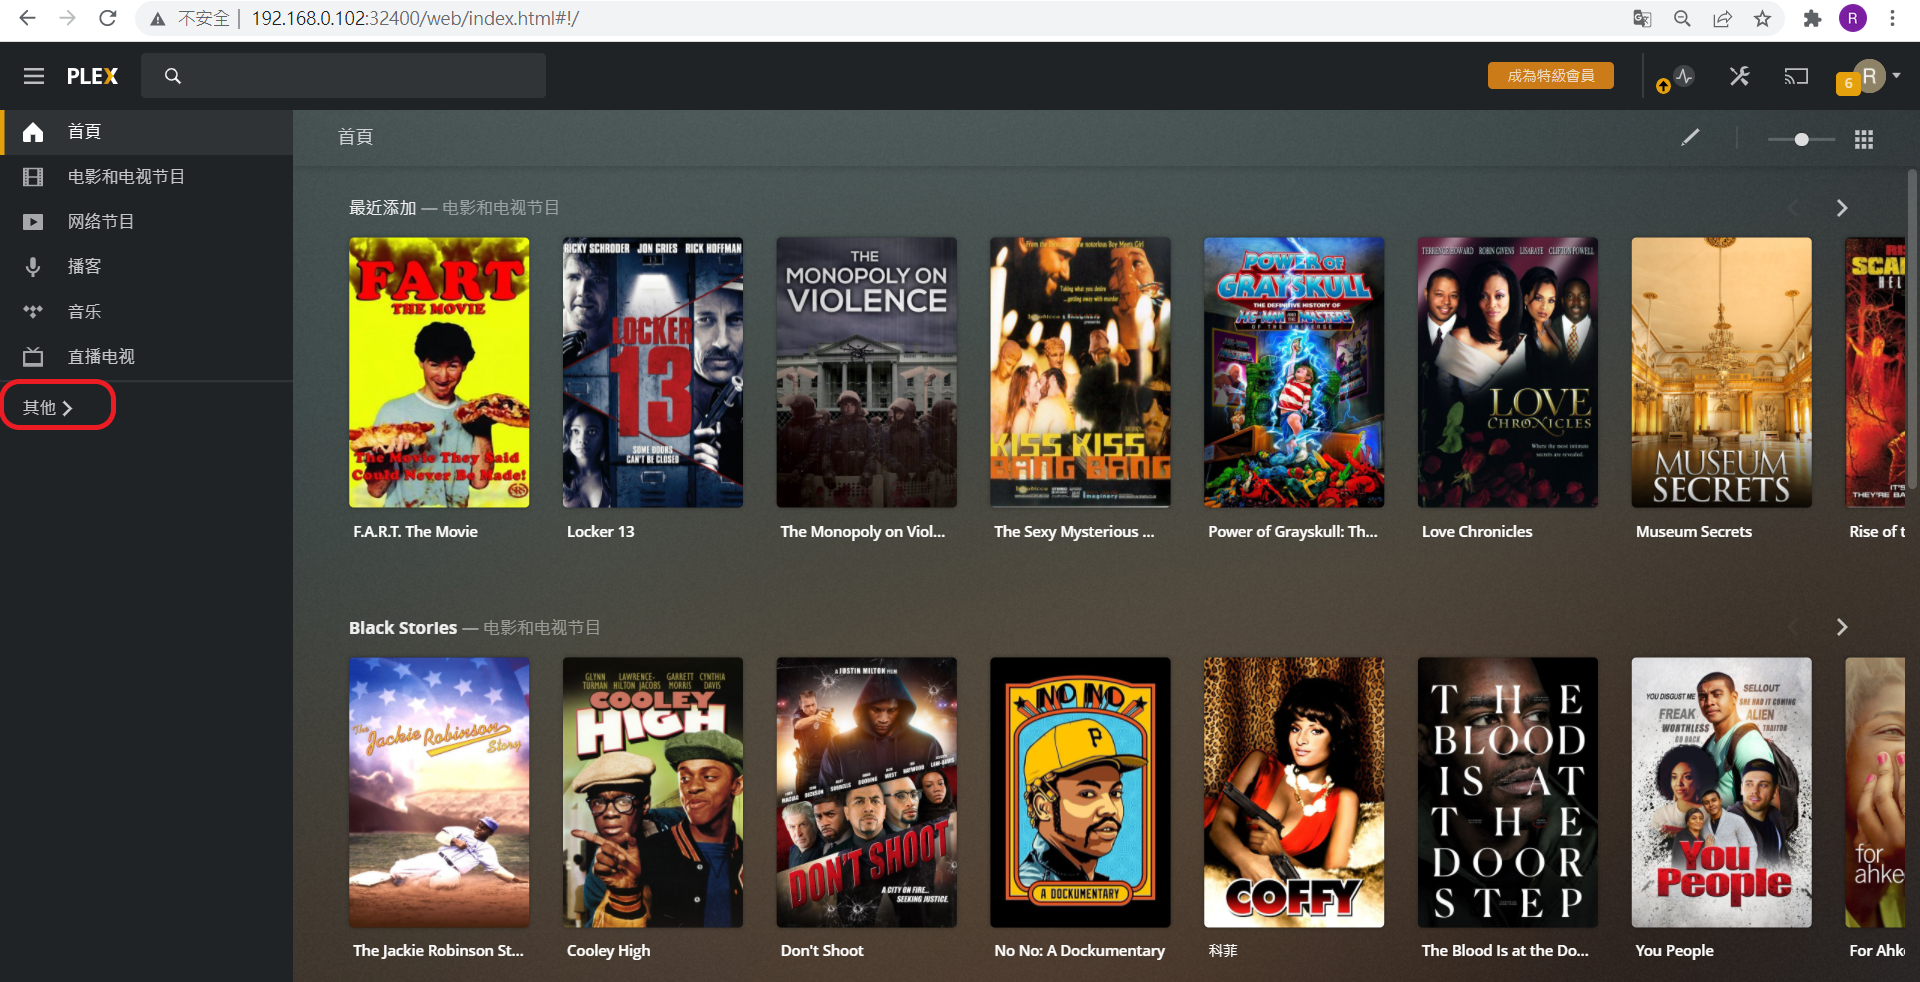Open the hamburger navigation menu
Viewport: 1920px width, 982px height.
(34, 76)
